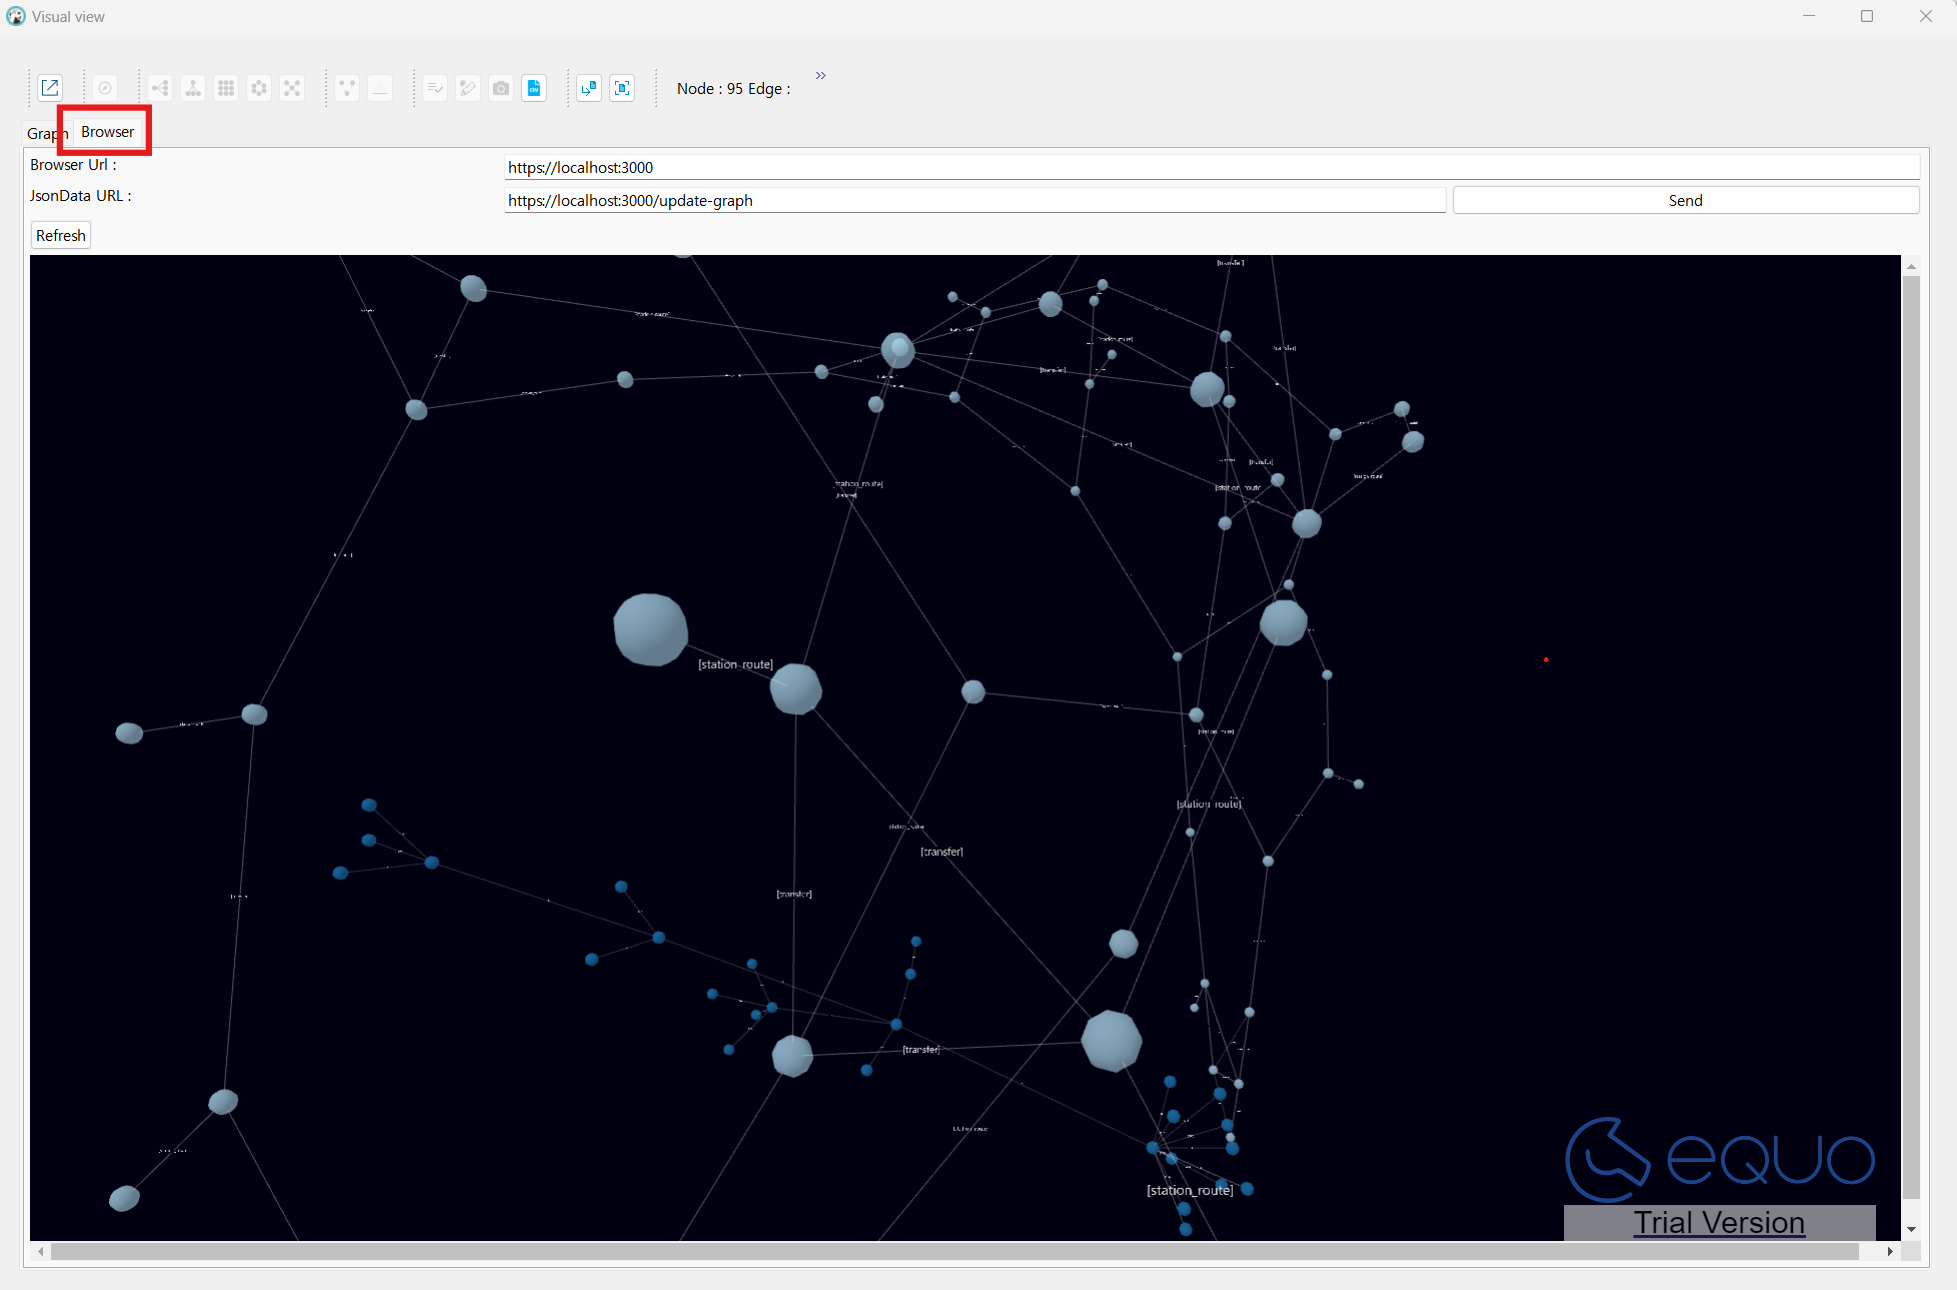
Task: Click the camera/screenshot icon
Action: click(501, 89)
